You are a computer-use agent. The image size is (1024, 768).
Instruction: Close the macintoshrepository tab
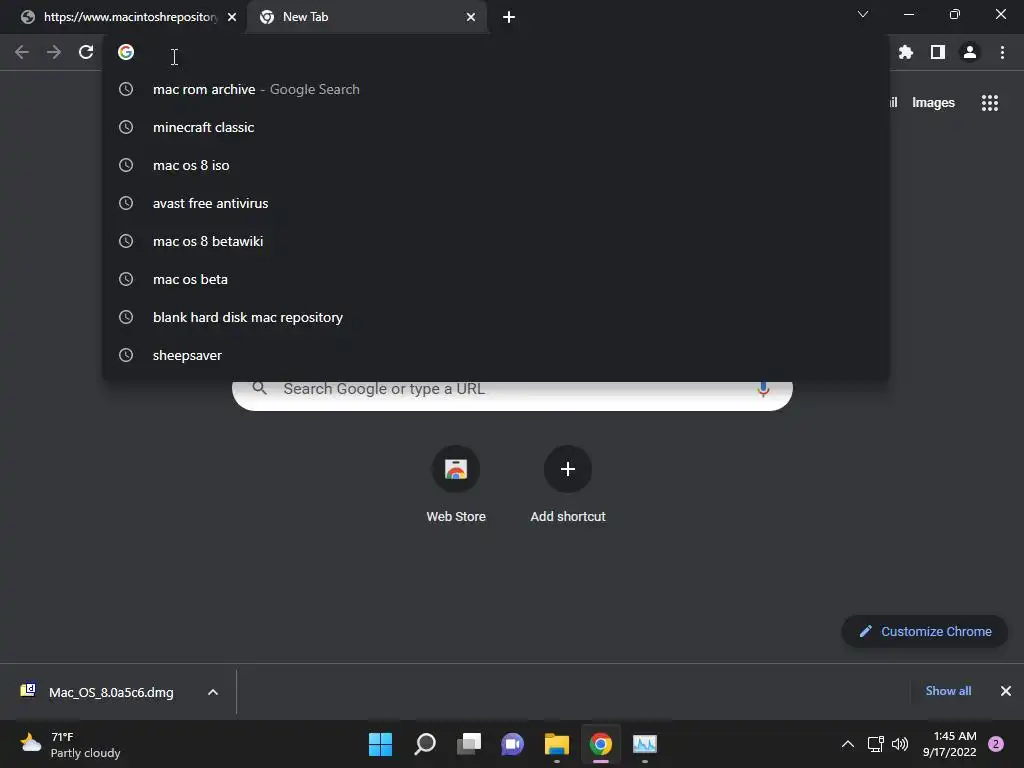[x=232, y=17]
